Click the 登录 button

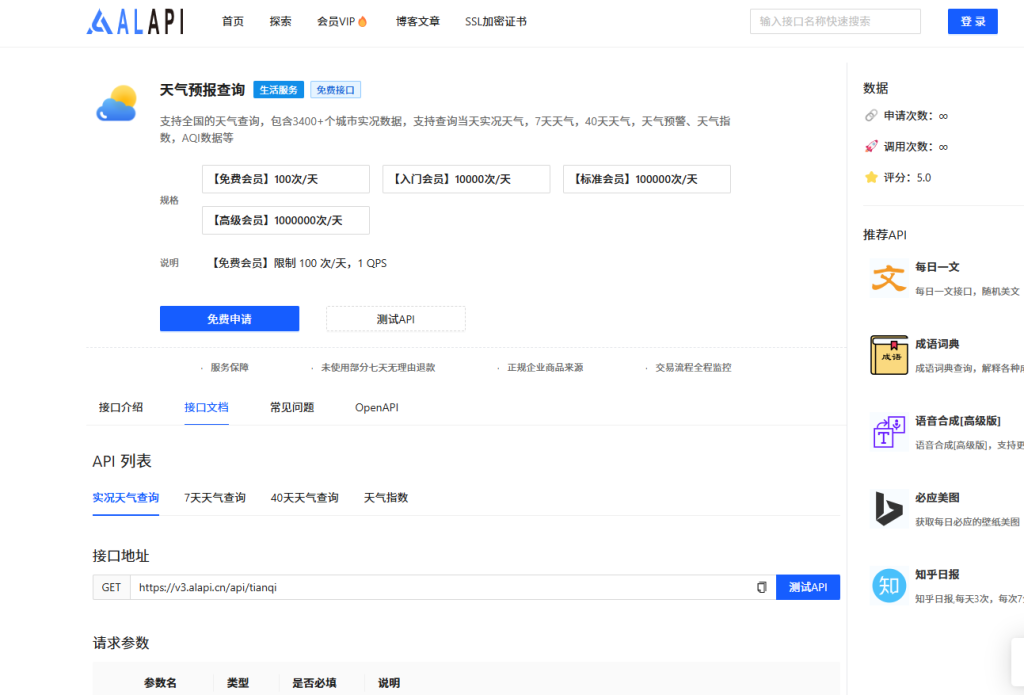(x=972, y=22)
